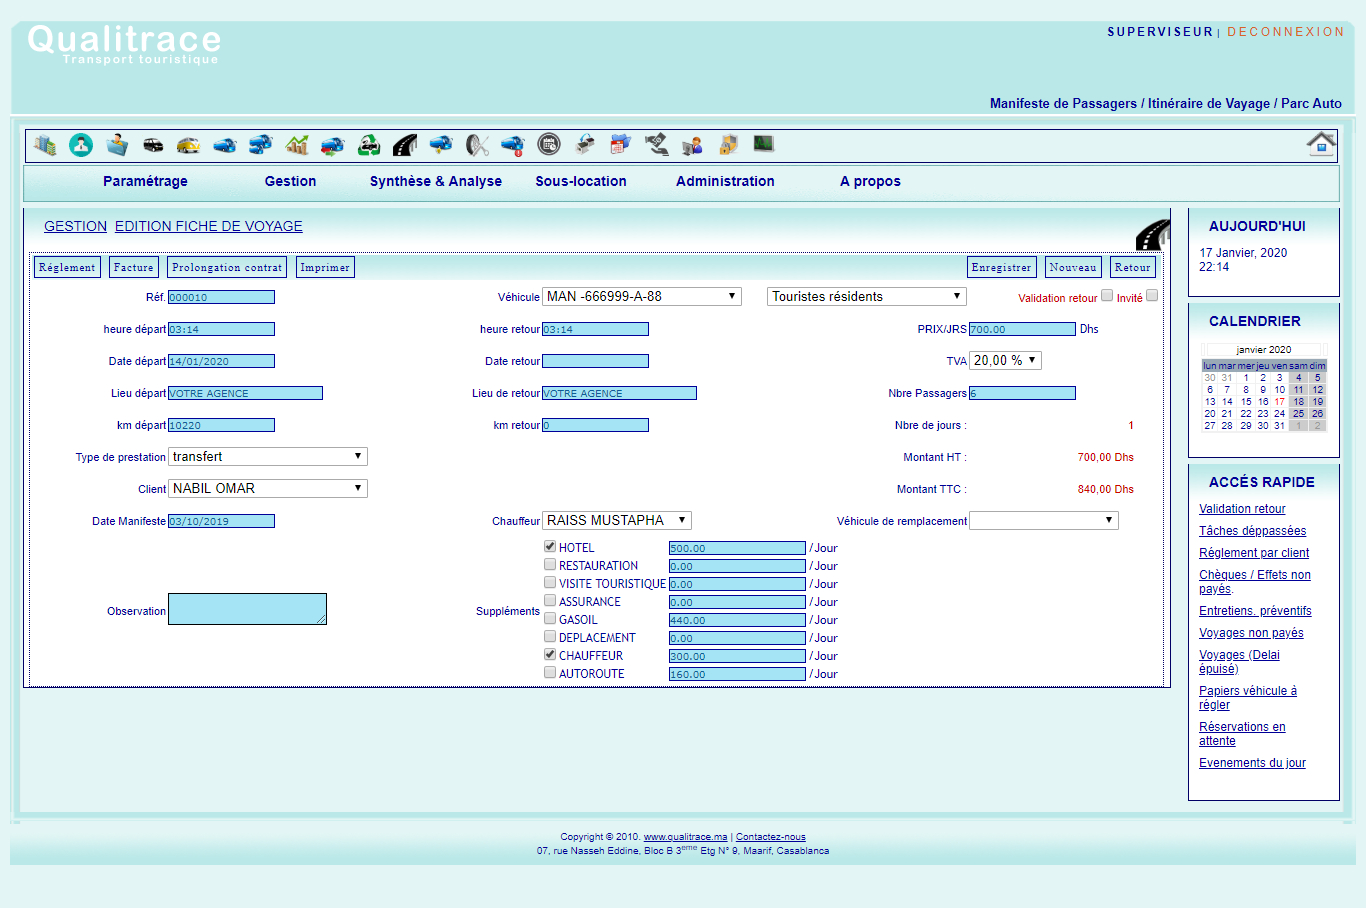
Task: Click the padlock security icon
Action: (728, 145)
